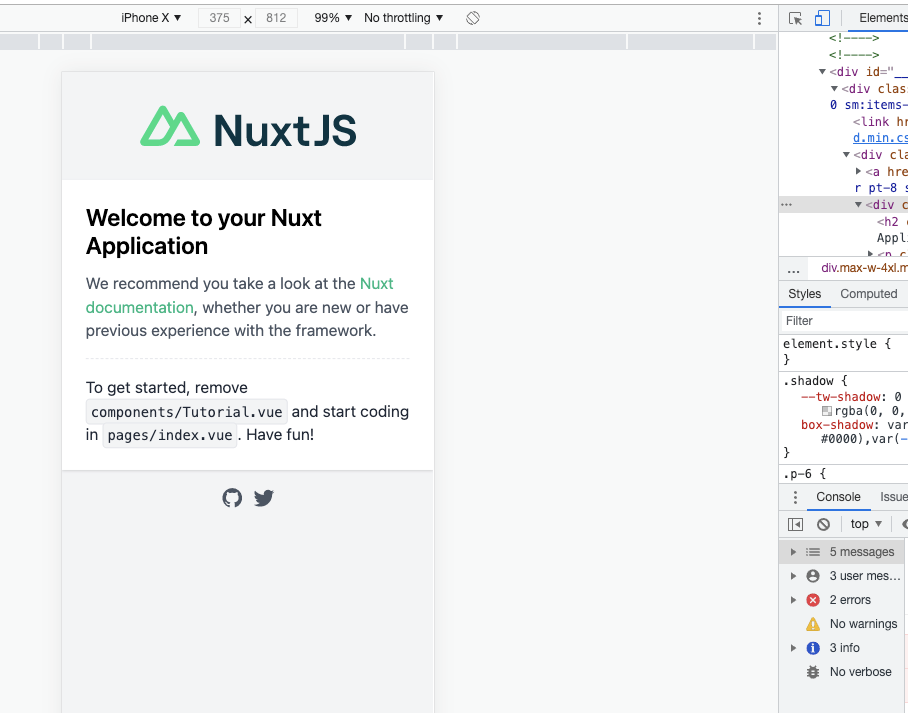Screen dimensions: 908x713
Task: Click the width field showing 375
Action: (219, 18)
